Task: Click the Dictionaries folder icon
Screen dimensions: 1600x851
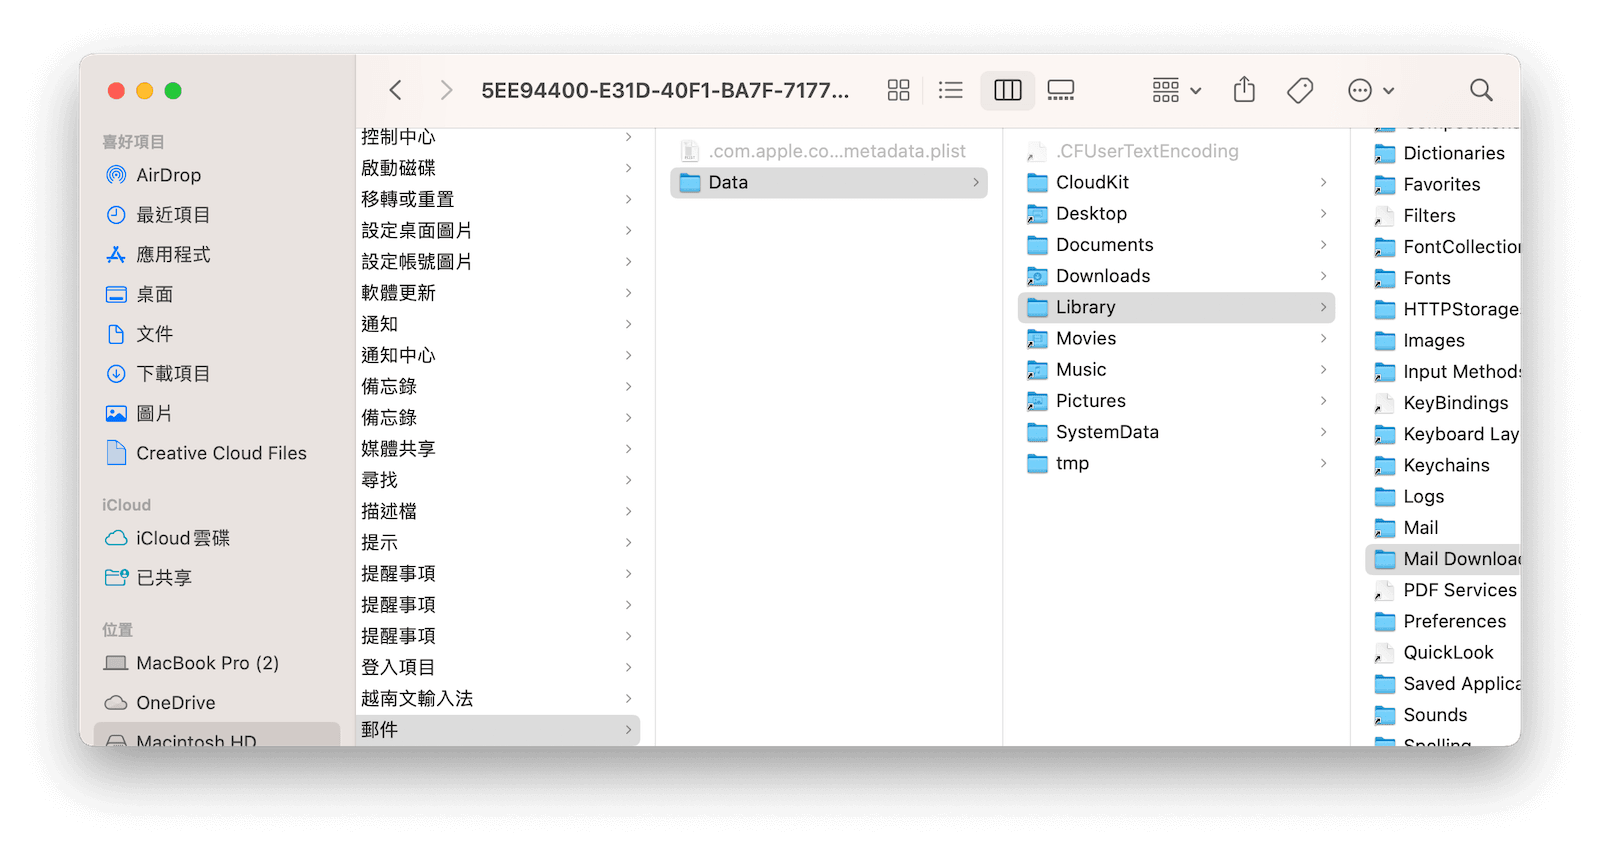Action: [1385, 153]
